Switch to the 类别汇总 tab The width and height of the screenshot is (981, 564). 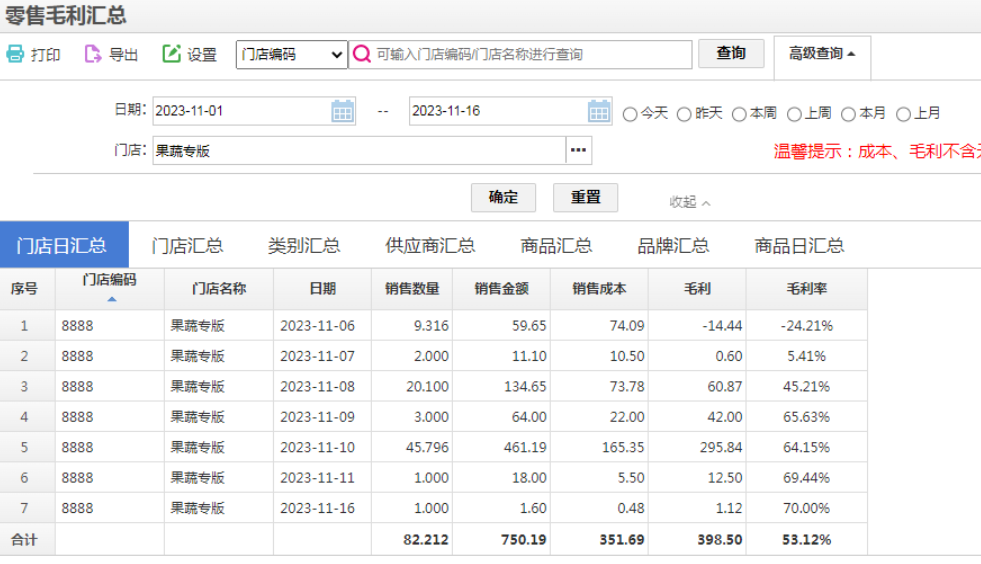pyautogui.click(x=304, y=245)
